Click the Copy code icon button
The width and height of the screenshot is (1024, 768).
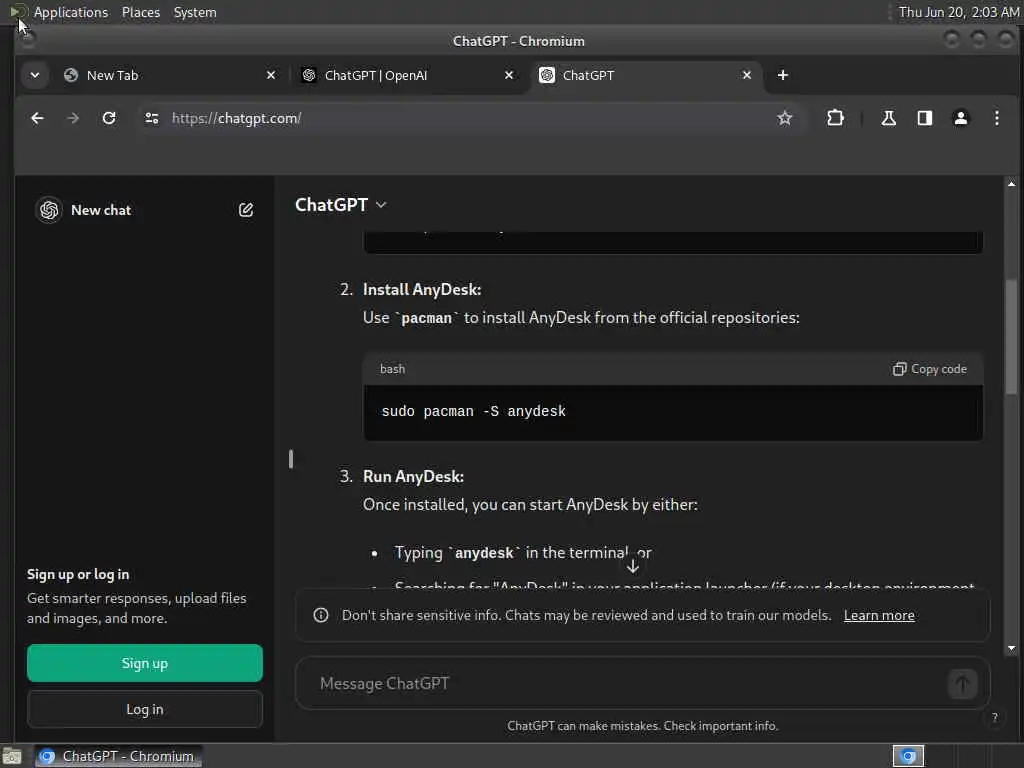coord(929,369)
